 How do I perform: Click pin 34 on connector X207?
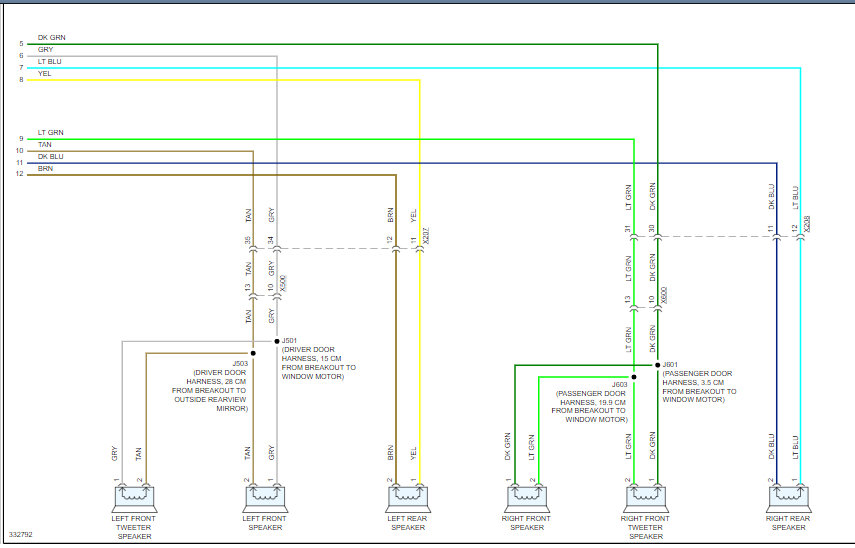coord(271,240)
